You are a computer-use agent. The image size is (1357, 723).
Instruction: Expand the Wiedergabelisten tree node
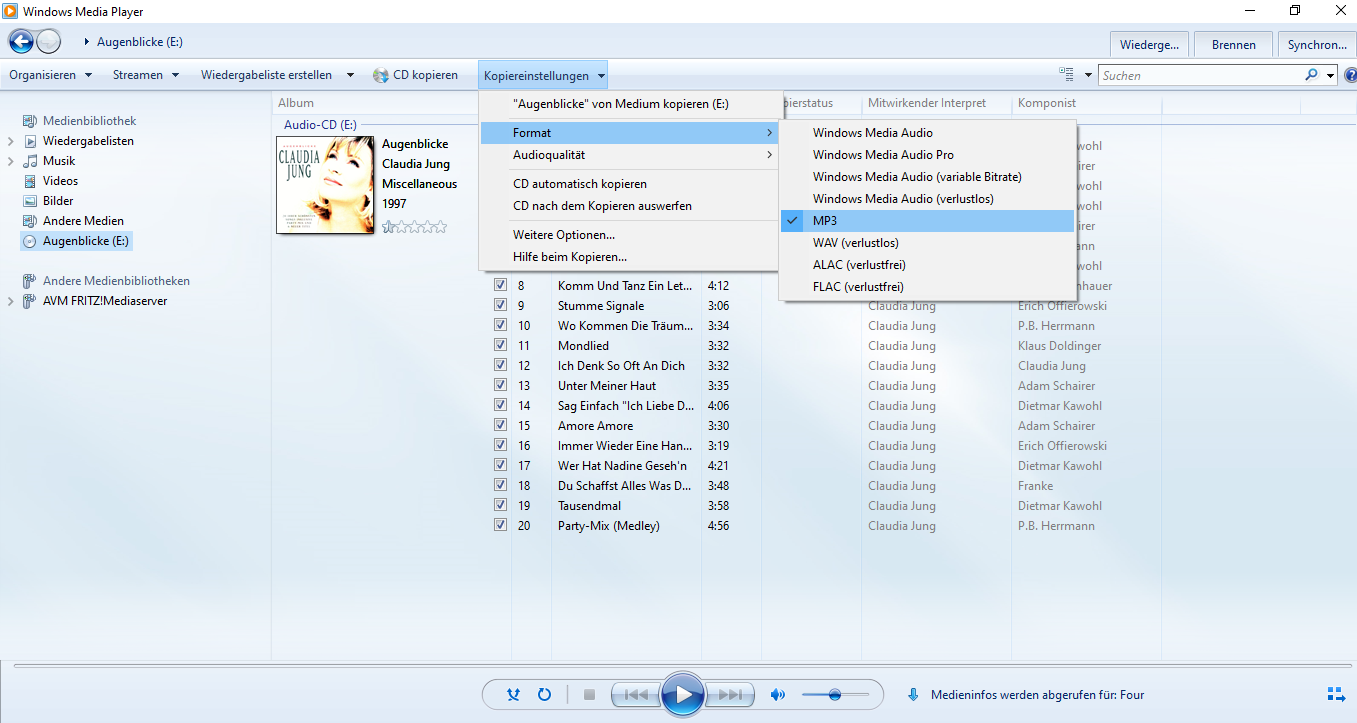(x=11, y=141)
